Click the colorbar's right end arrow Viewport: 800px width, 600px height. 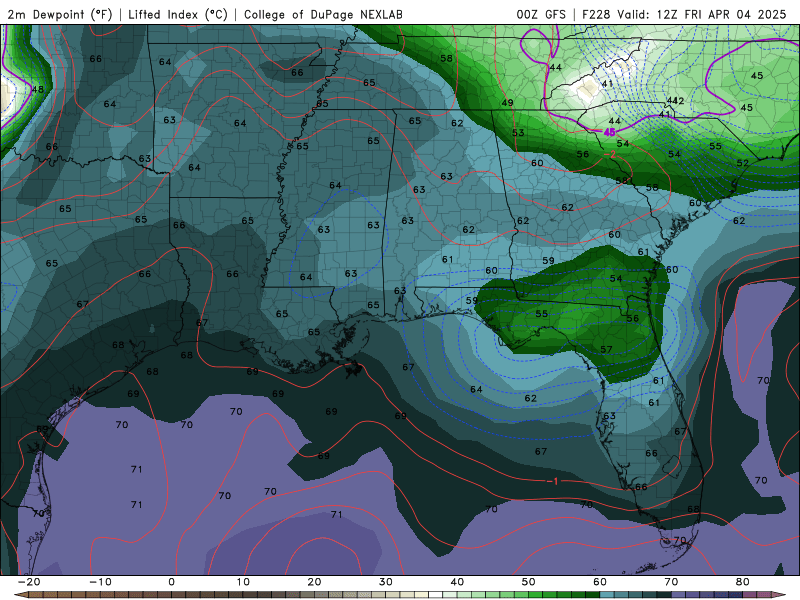(779, 595)
